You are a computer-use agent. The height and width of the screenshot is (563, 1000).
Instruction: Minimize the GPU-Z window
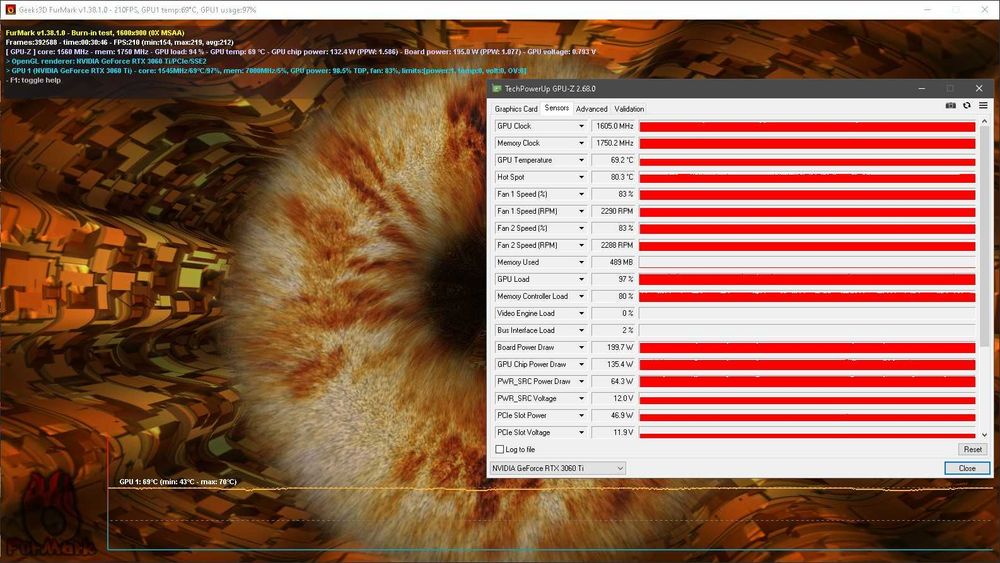pyautogui.click(x=922, y=88)
